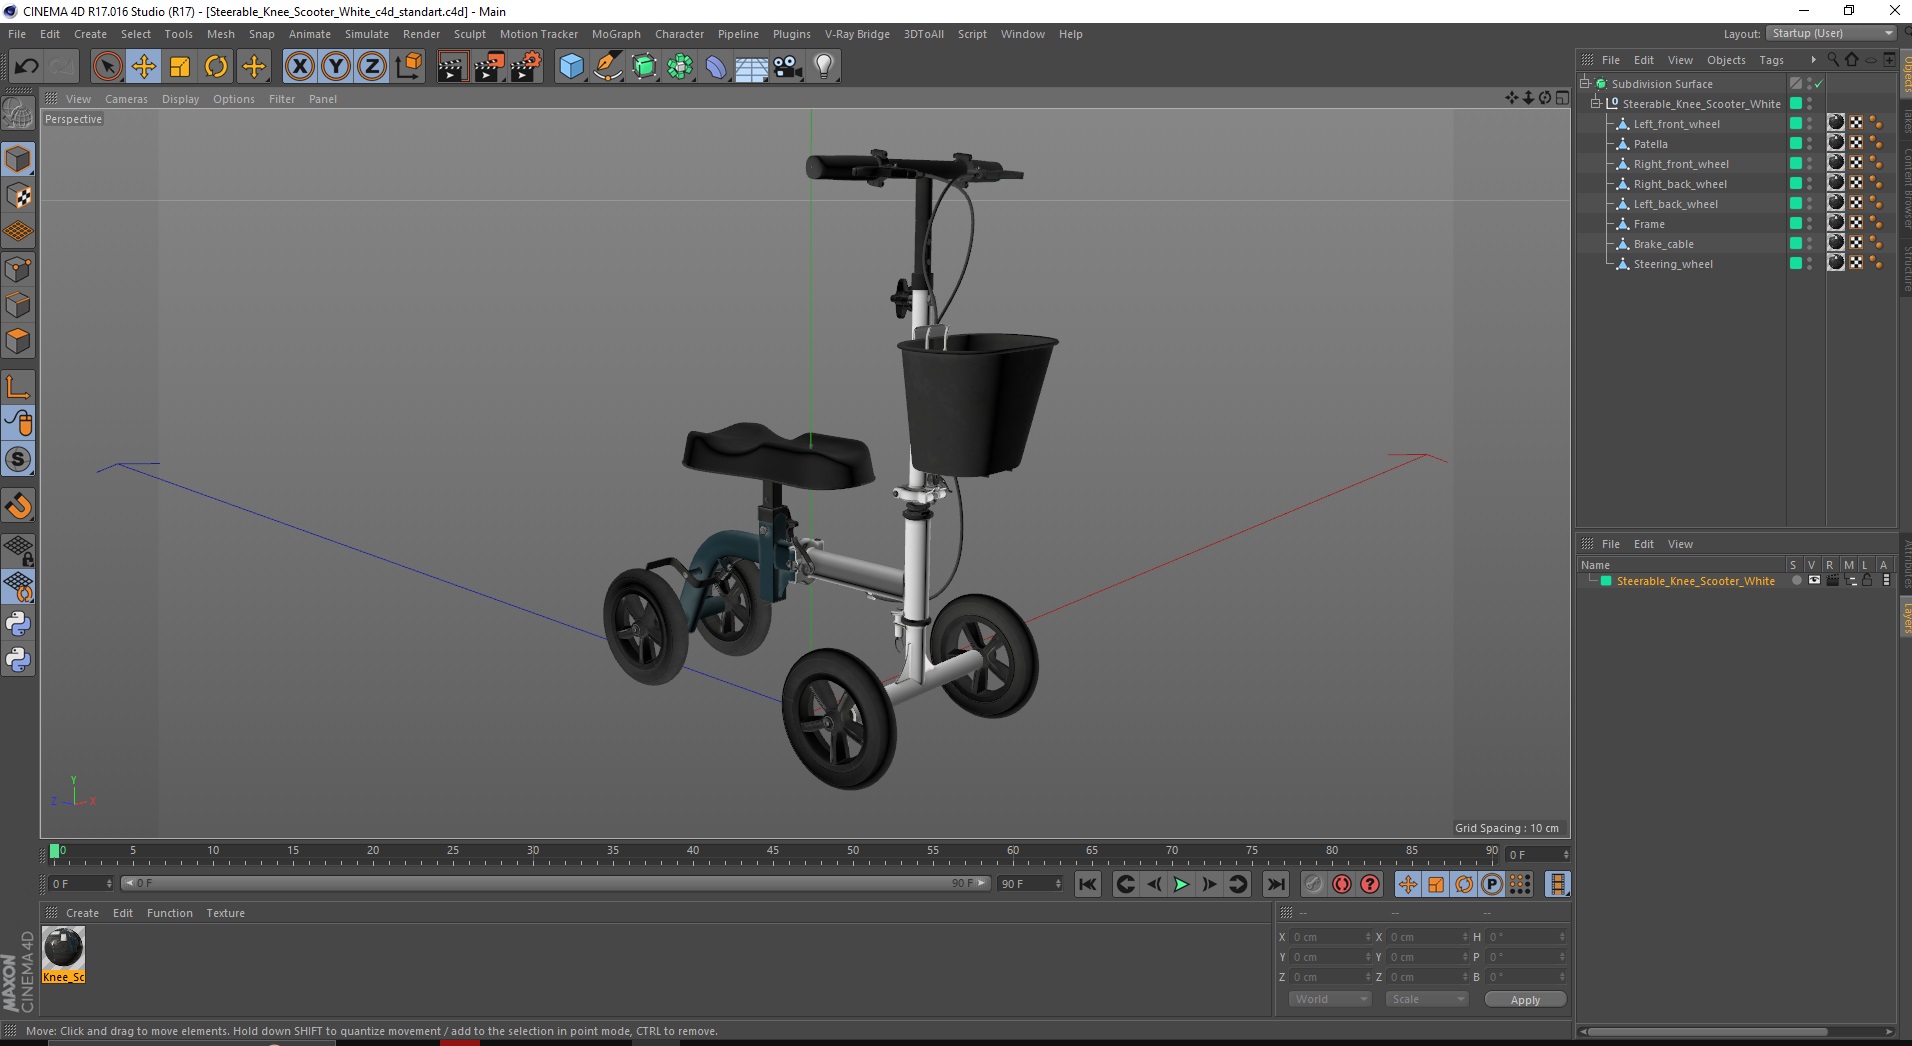Click the Undo arrow icon
The image size is (1912, 1046).
click(x=26, y=67)
